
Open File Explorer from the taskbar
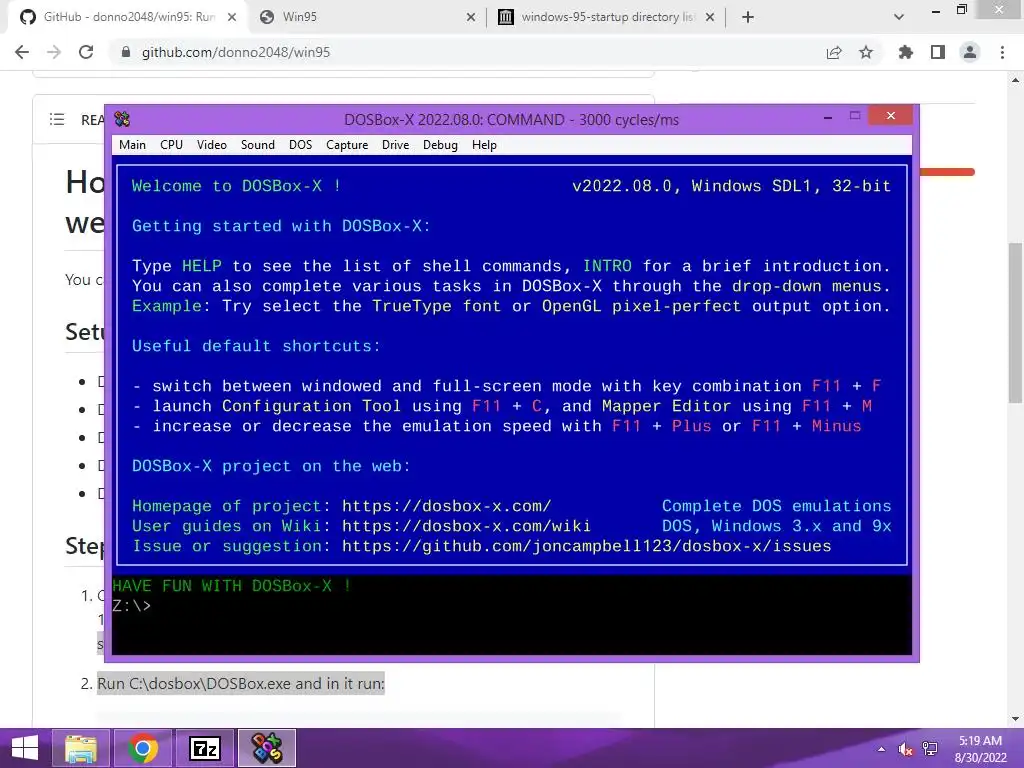[x=81, y=748]
